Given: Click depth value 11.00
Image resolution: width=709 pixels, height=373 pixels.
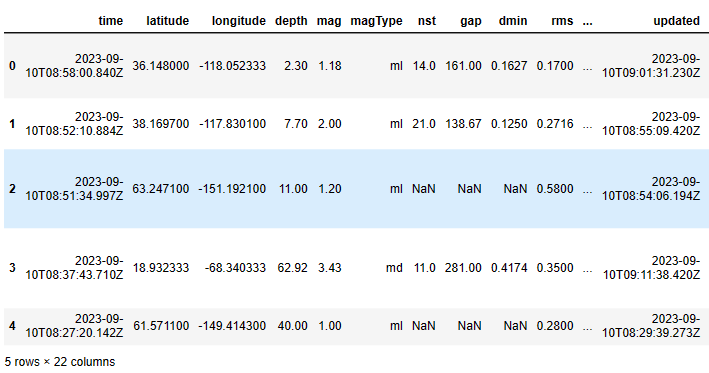Looking at the screenshot, I should click(293, 189).
